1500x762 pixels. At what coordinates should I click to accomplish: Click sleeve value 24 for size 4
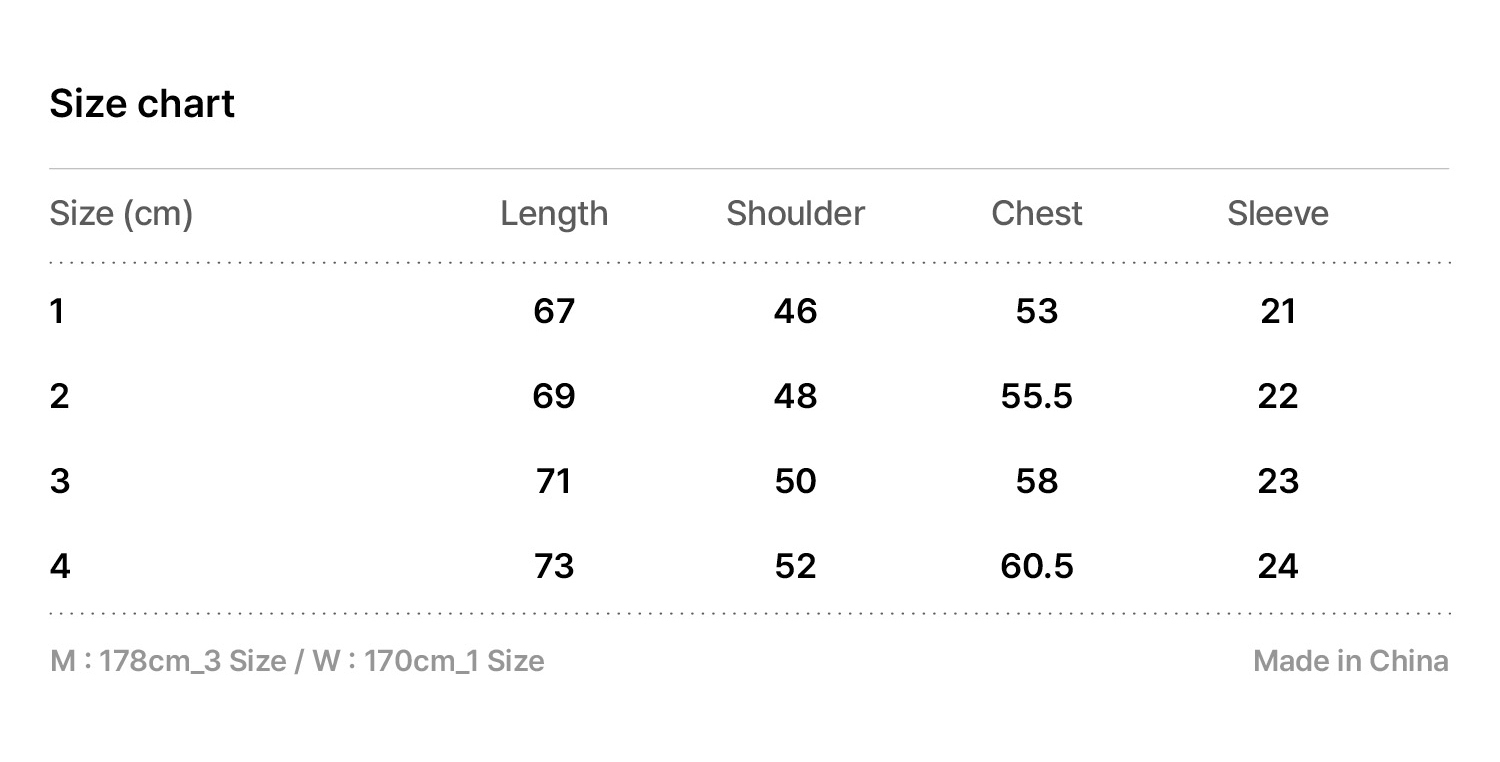[1278, 566]
